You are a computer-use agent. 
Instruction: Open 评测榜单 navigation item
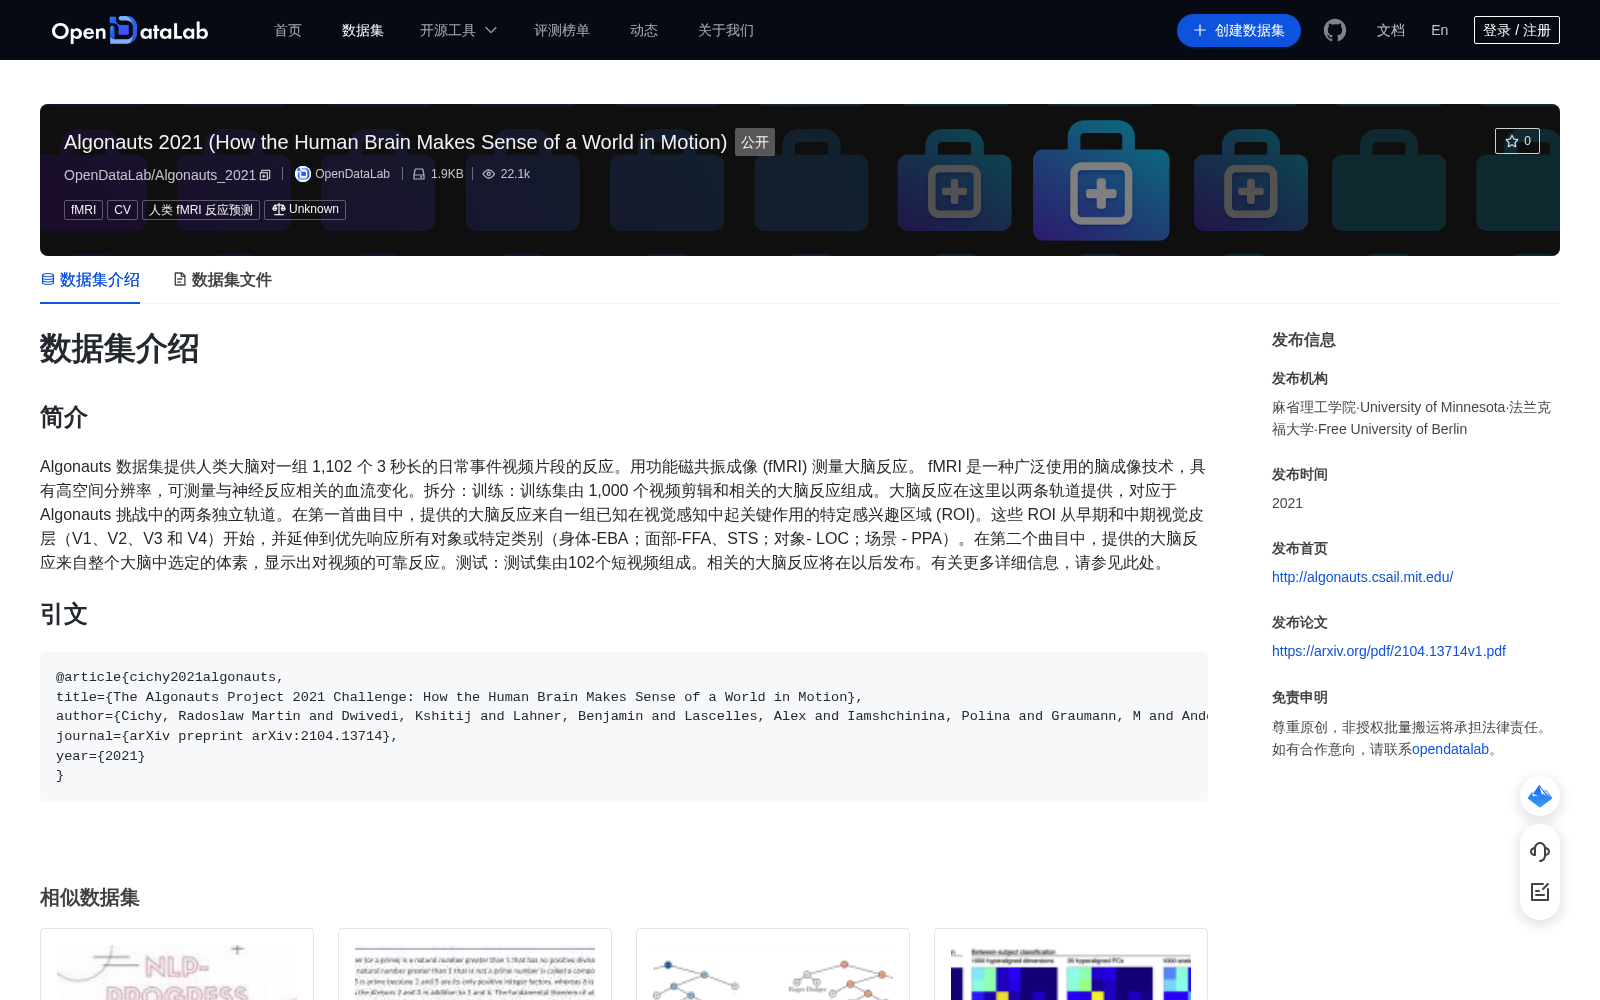click(x=562, y=30)
